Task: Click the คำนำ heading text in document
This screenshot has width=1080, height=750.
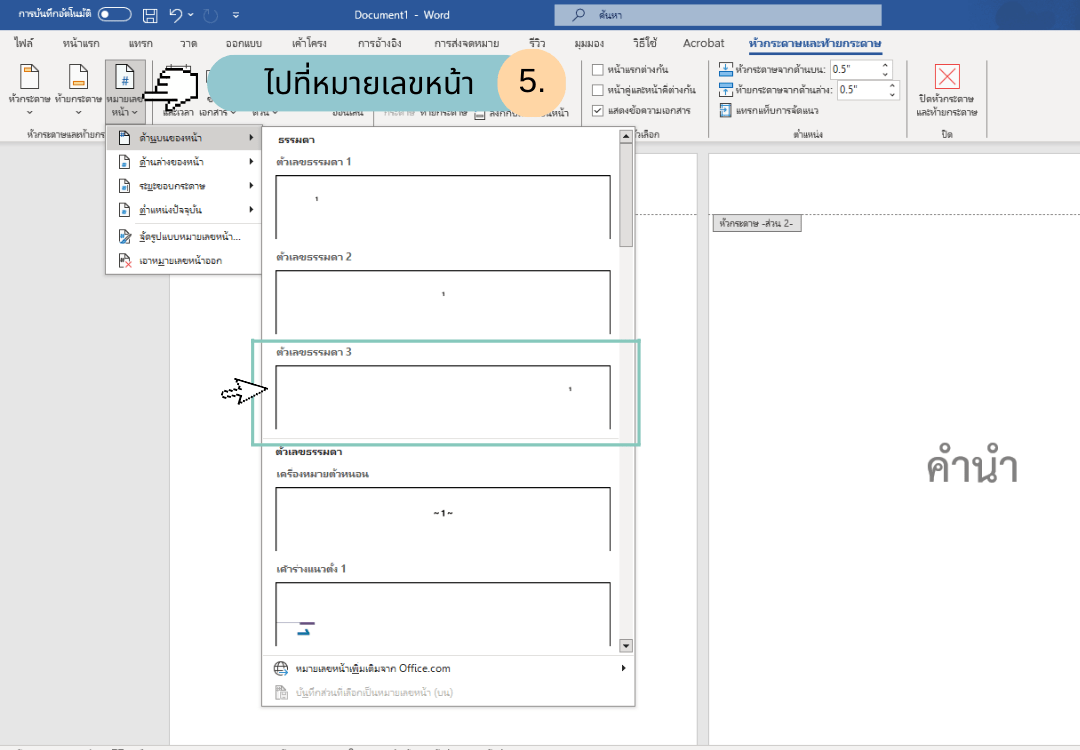Action: coord(972,467)
